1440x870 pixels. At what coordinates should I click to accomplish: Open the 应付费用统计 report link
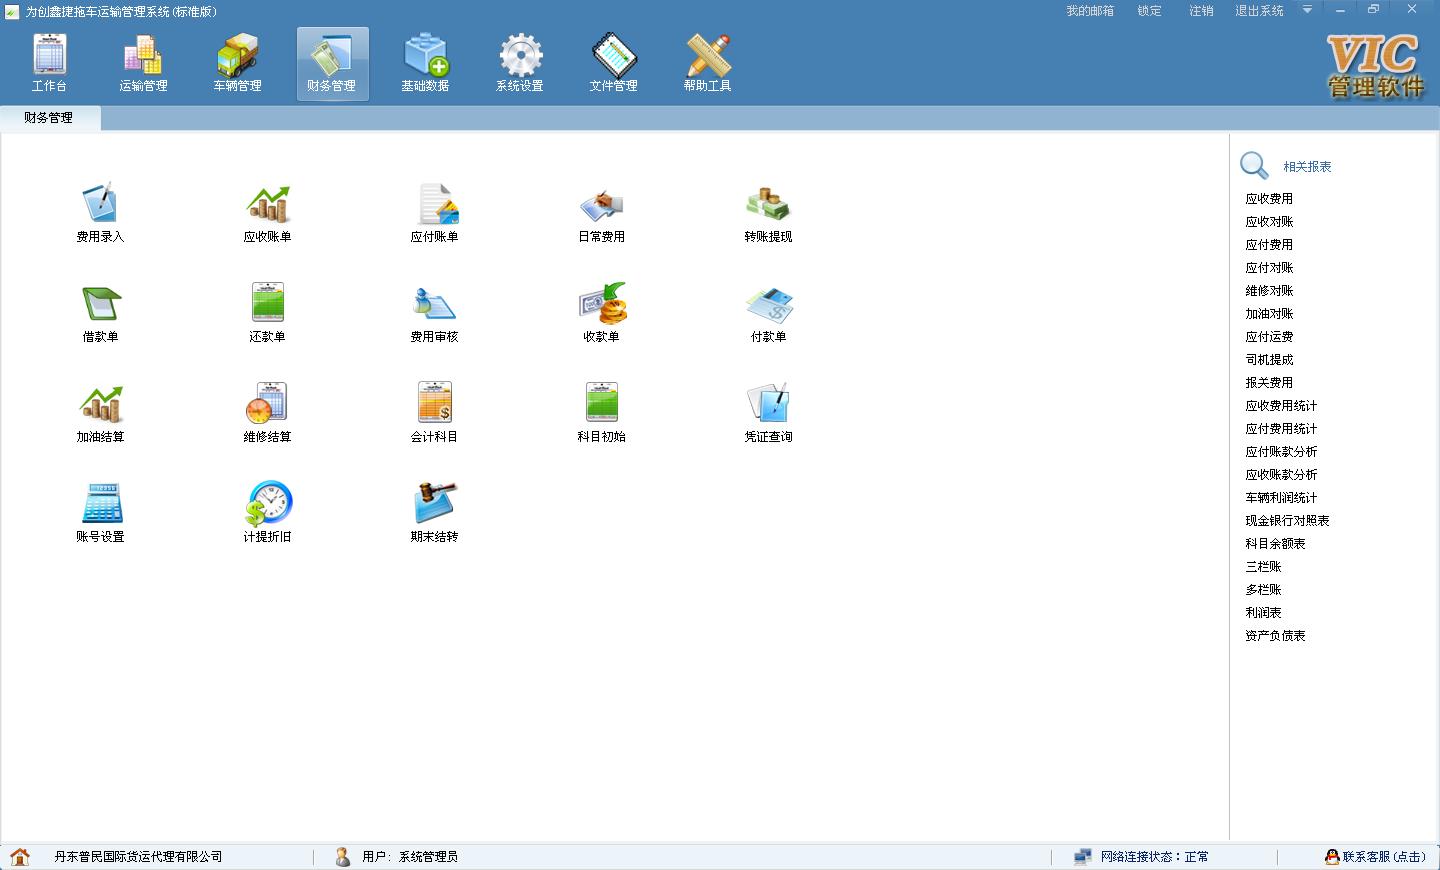click(x=1281, y=429)
